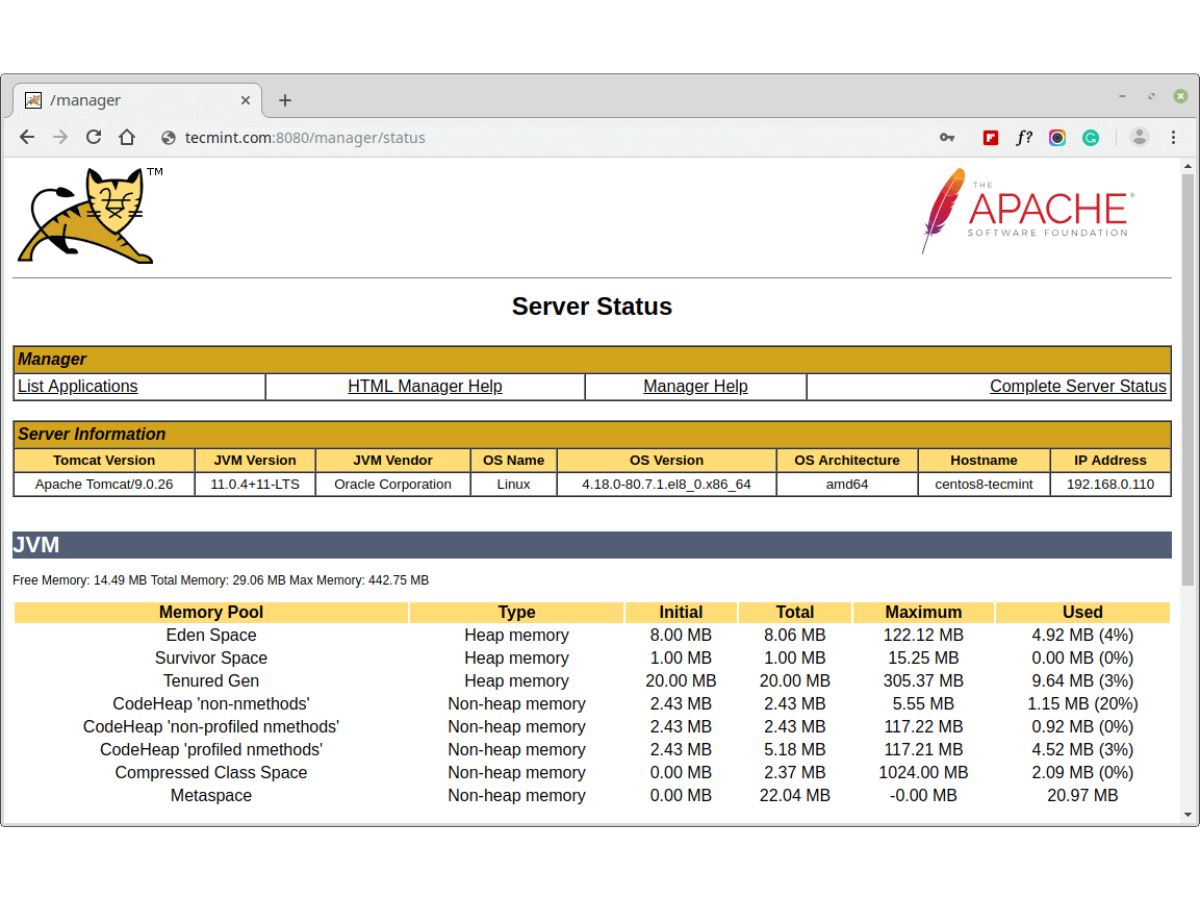The width and height of the screenshot is (1200, 900).
Task: Click 'Hostname' column header
Action: (x=984, y=460)
